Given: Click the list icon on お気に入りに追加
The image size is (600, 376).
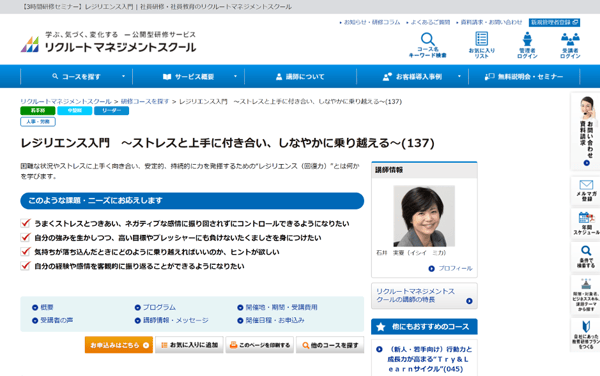Looking at the screenshot, I should pyautogui.click(x=164, y=345).
